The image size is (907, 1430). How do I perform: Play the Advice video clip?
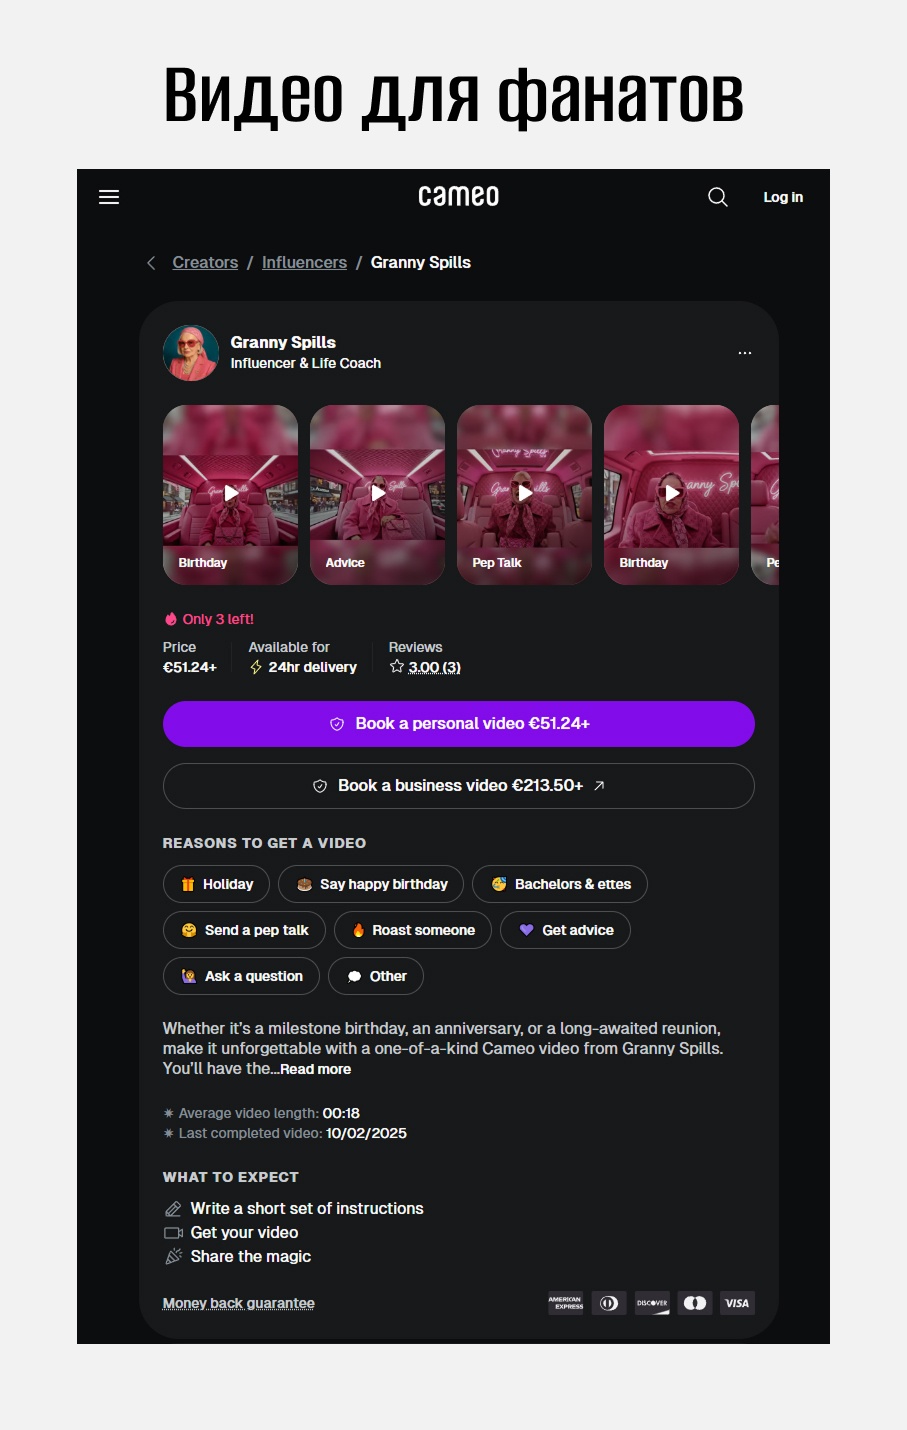377,494
